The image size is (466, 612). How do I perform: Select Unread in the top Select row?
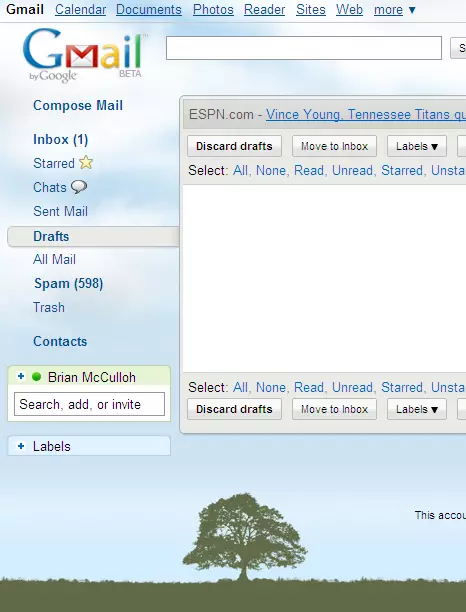[x=352, y=171]
